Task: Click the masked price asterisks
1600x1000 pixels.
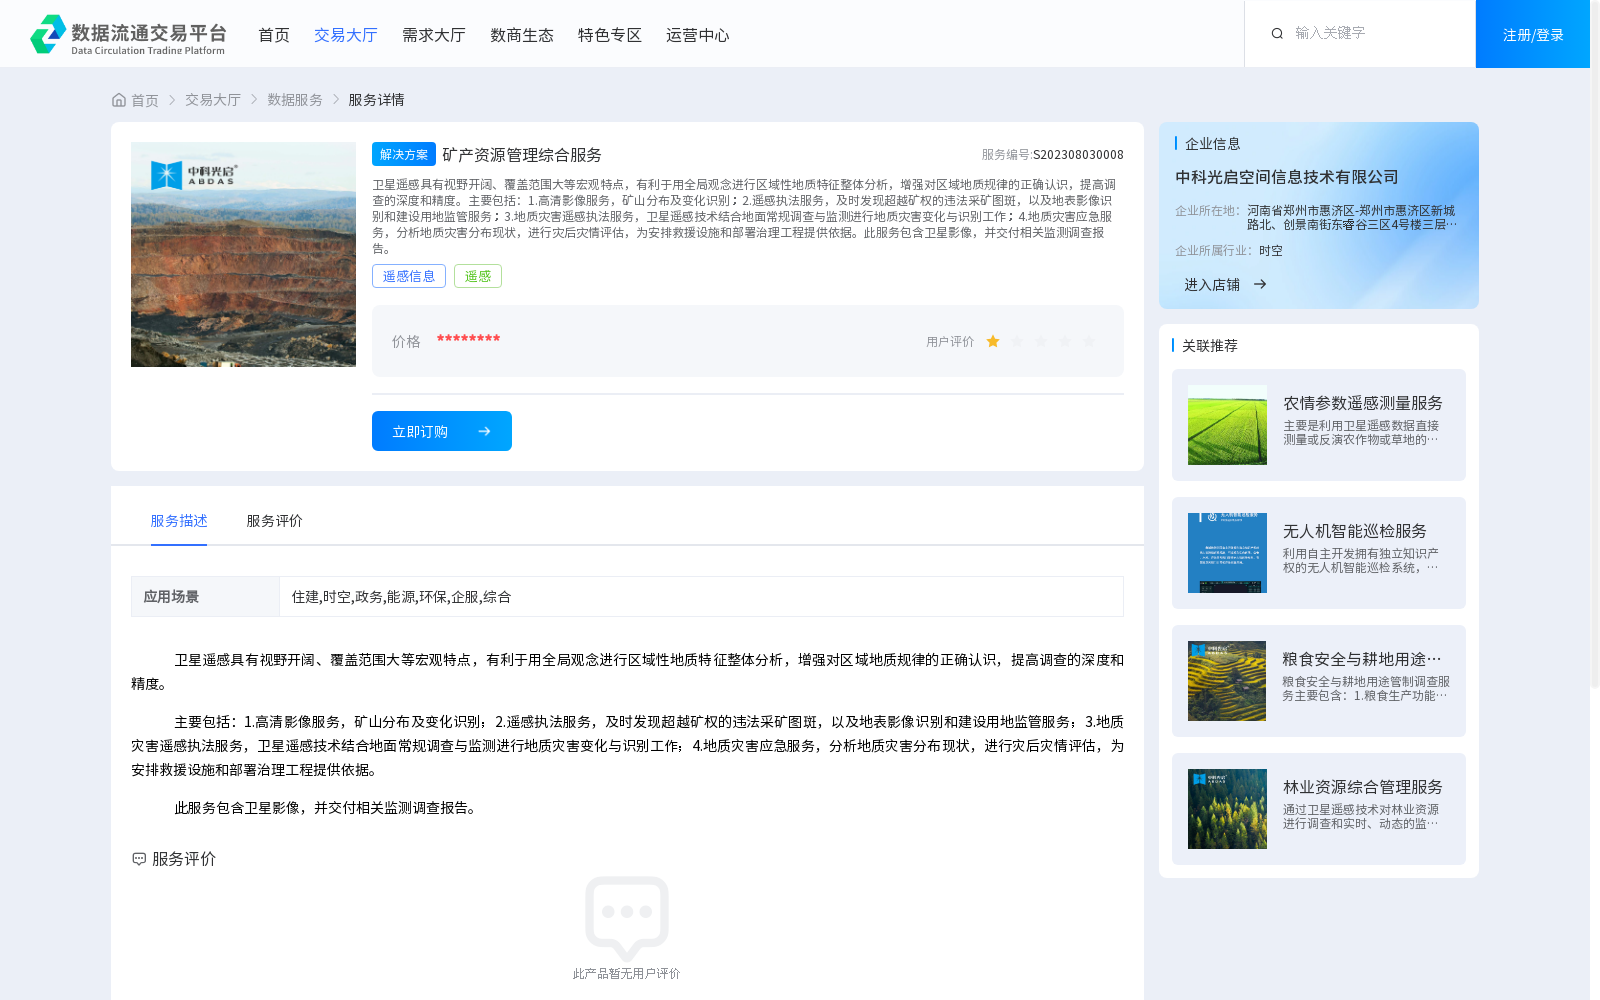Action: [468, 340]
